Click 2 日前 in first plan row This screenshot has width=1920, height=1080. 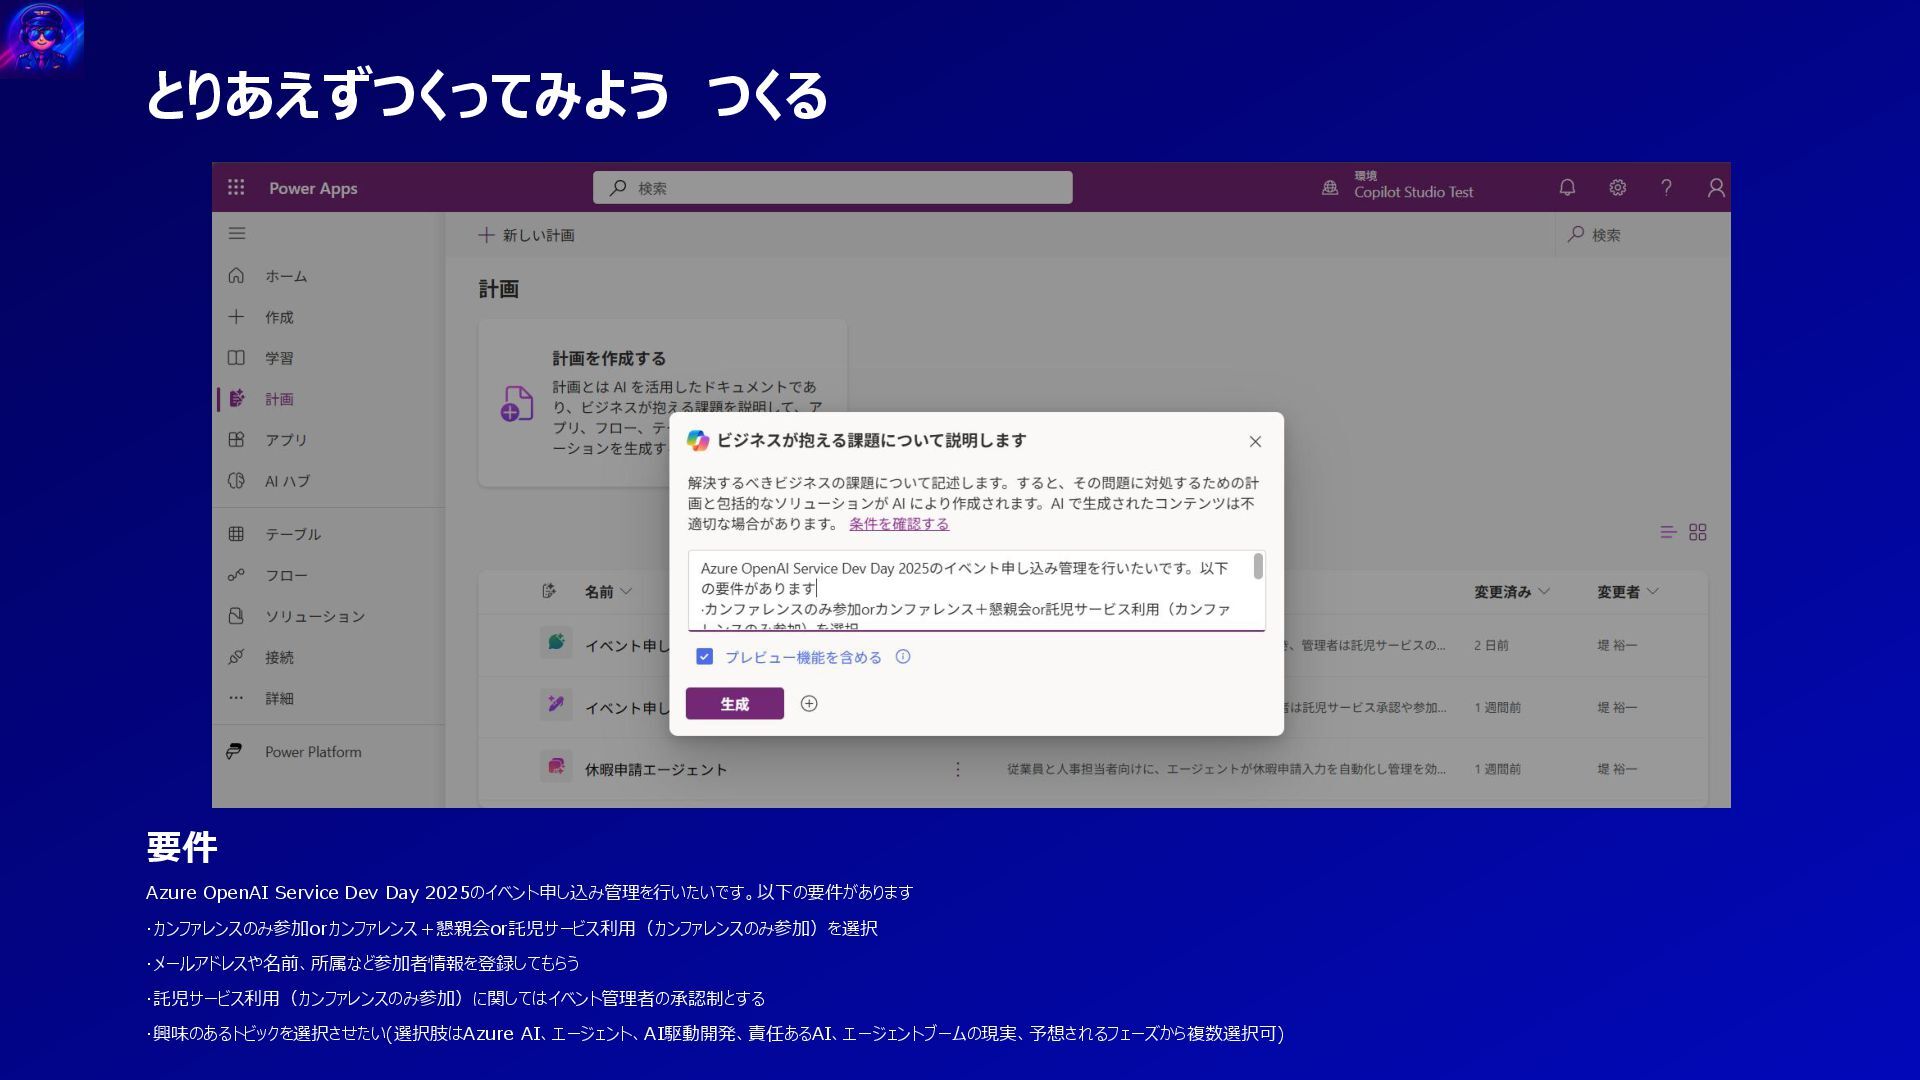pyautogui.click(x=1491, y=646)
